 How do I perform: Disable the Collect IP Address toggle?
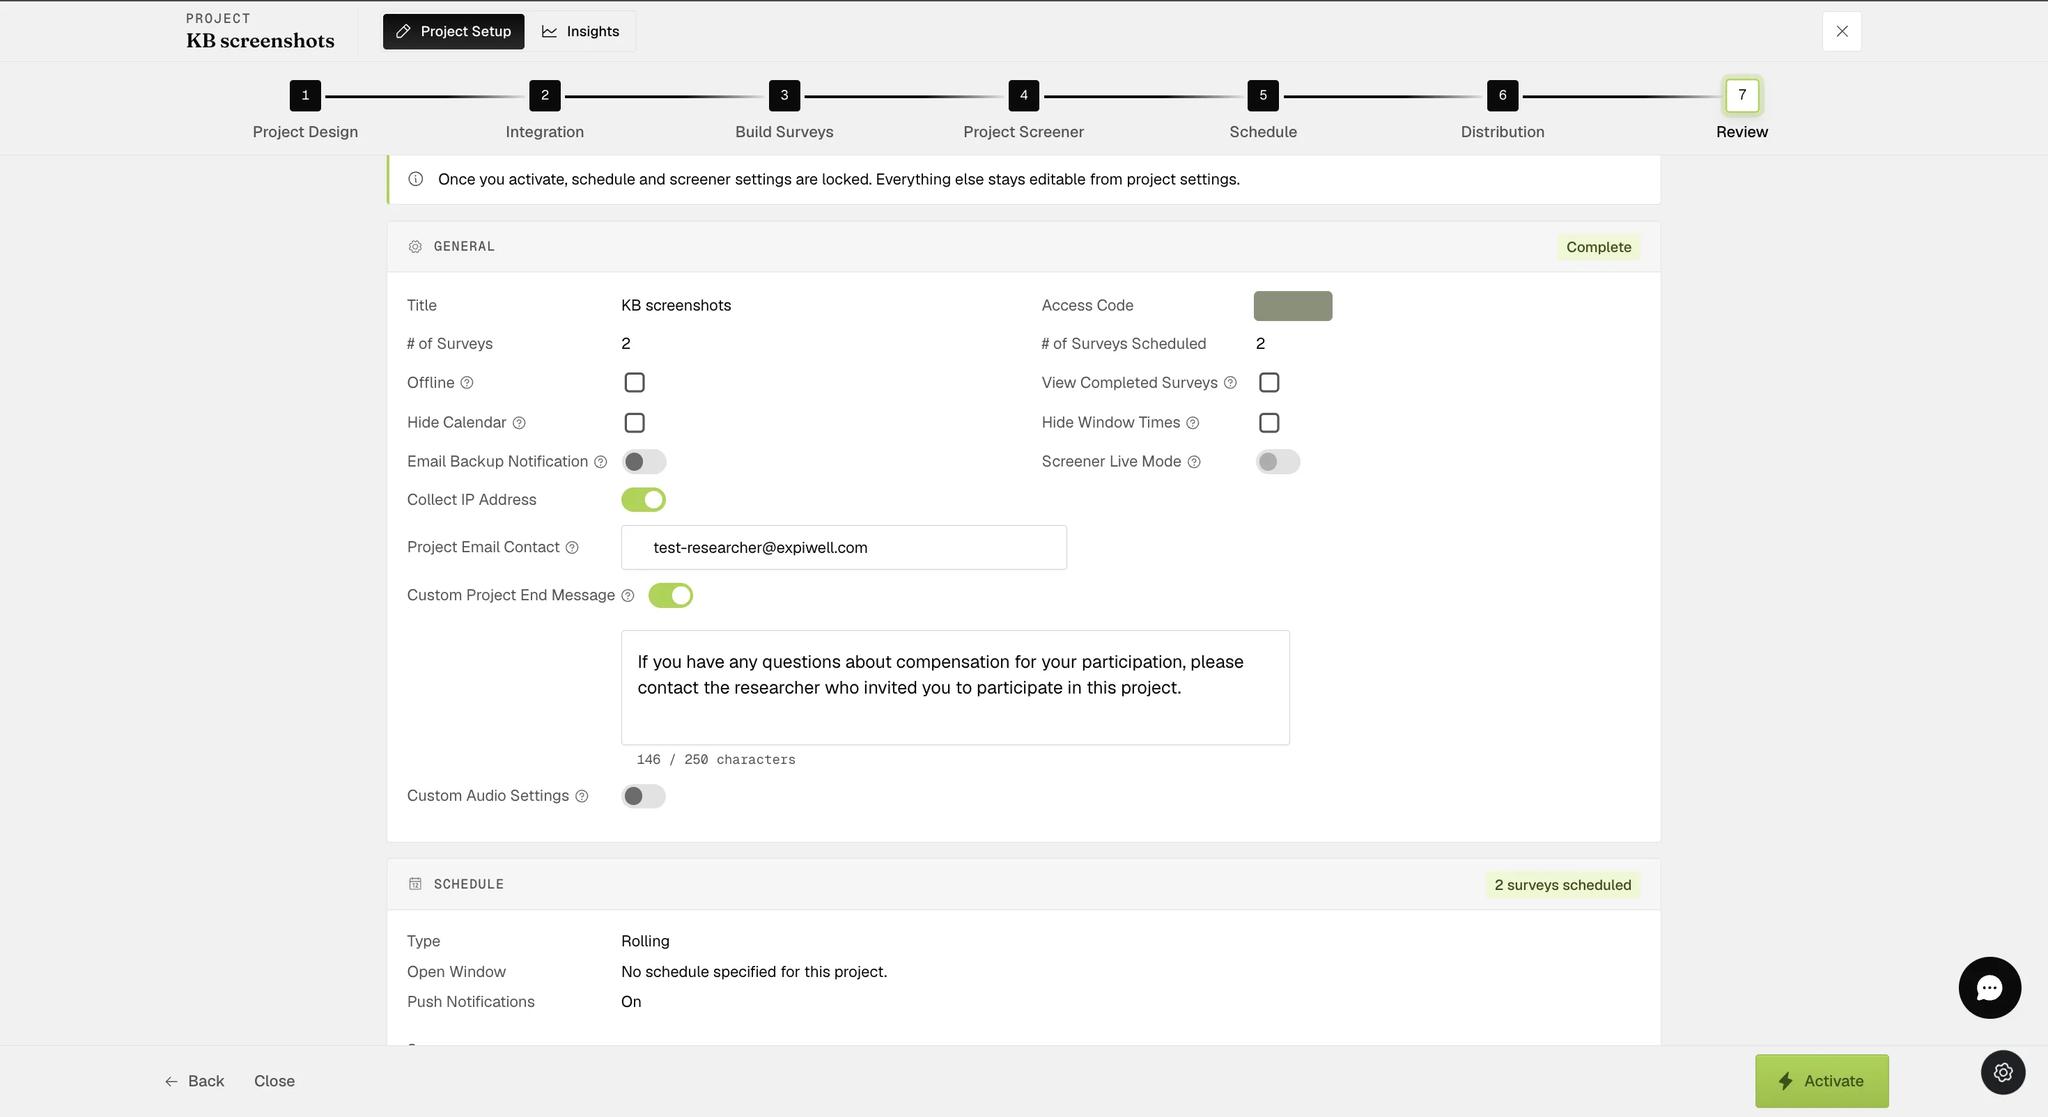(x=643, y=499)
